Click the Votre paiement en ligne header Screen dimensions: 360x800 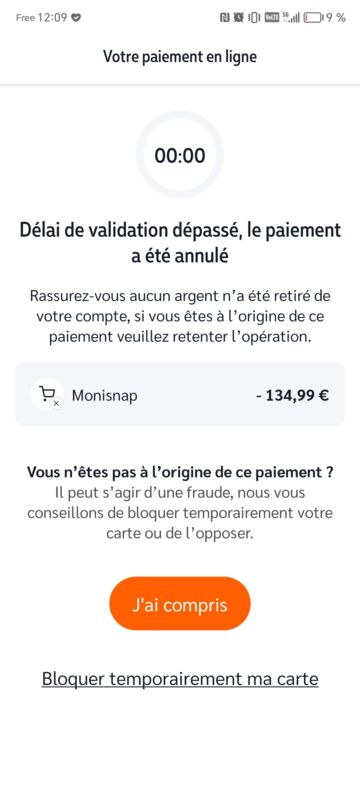click(180, 56)
